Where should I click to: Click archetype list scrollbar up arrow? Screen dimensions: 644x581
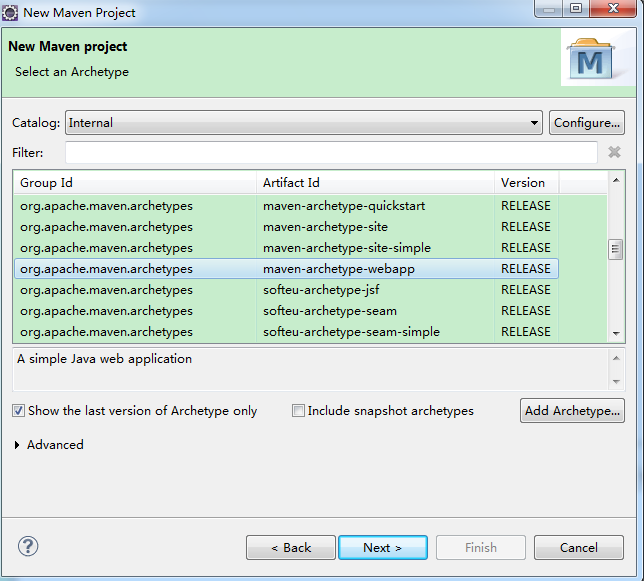(x=616, y=180)
